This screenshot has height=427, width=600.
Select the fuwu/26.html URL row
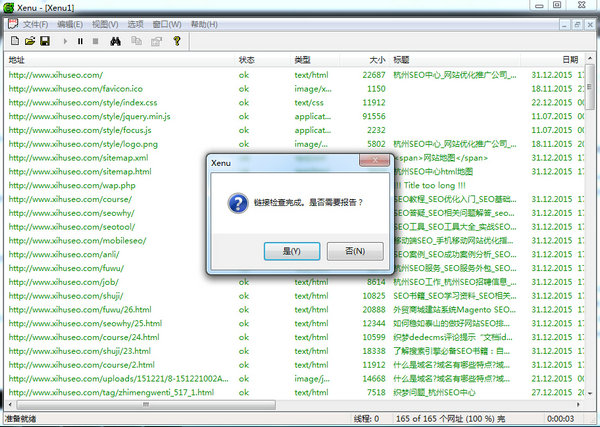pos(295,310)
